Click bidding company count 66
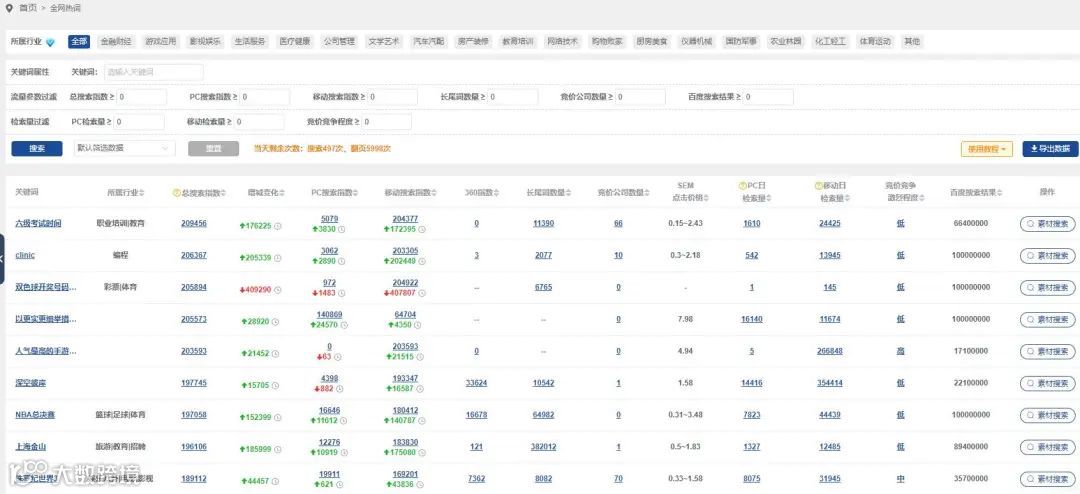This screenshot has width=1080, height=494. (618, 224)
